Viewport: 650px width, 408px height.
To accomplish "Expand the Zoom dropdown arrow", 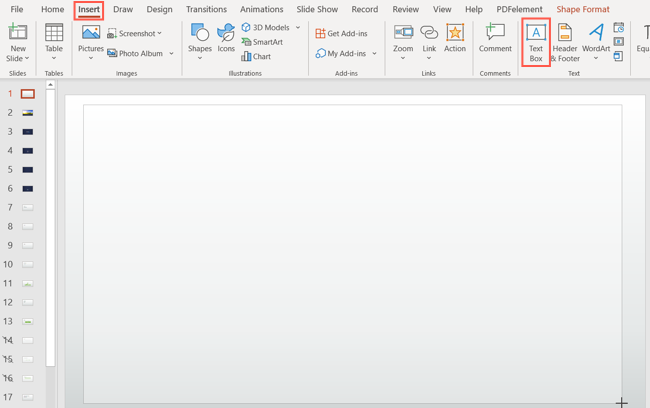I will pos(403,58).
